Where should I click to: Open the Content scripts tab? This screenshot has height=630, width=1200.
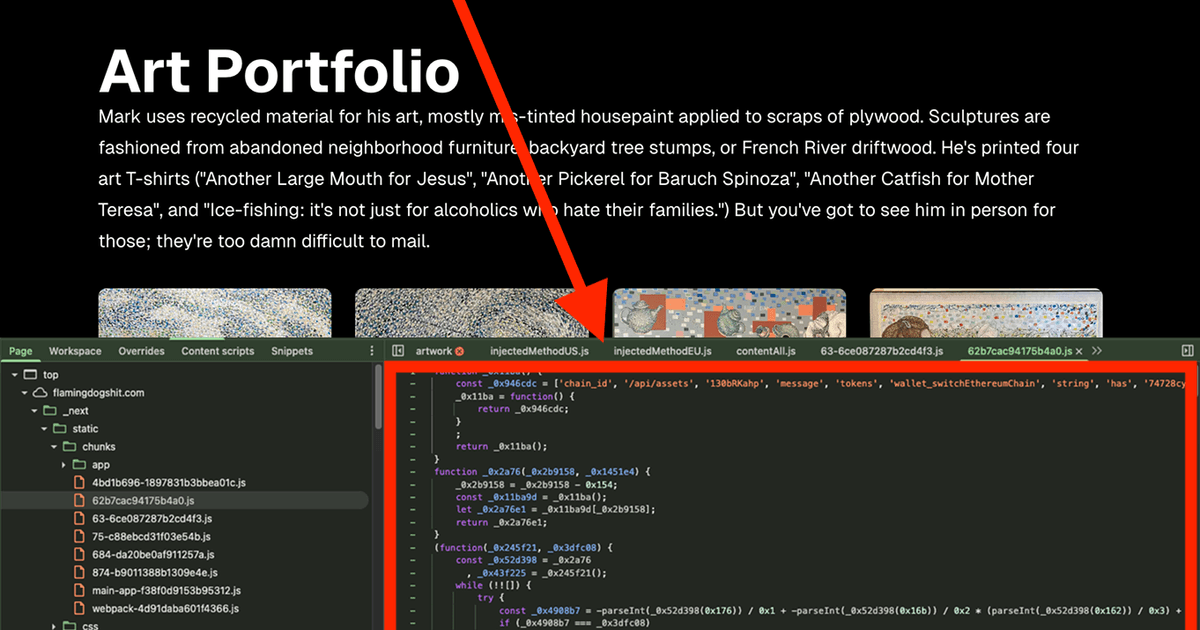pyautogui.click(x=218, y=351)
